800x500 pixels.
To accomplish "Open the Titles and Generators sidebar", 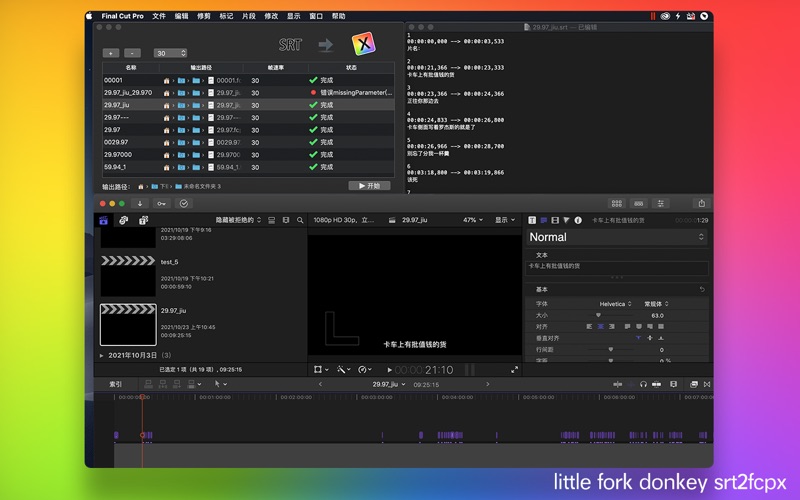I will (144, 220).
